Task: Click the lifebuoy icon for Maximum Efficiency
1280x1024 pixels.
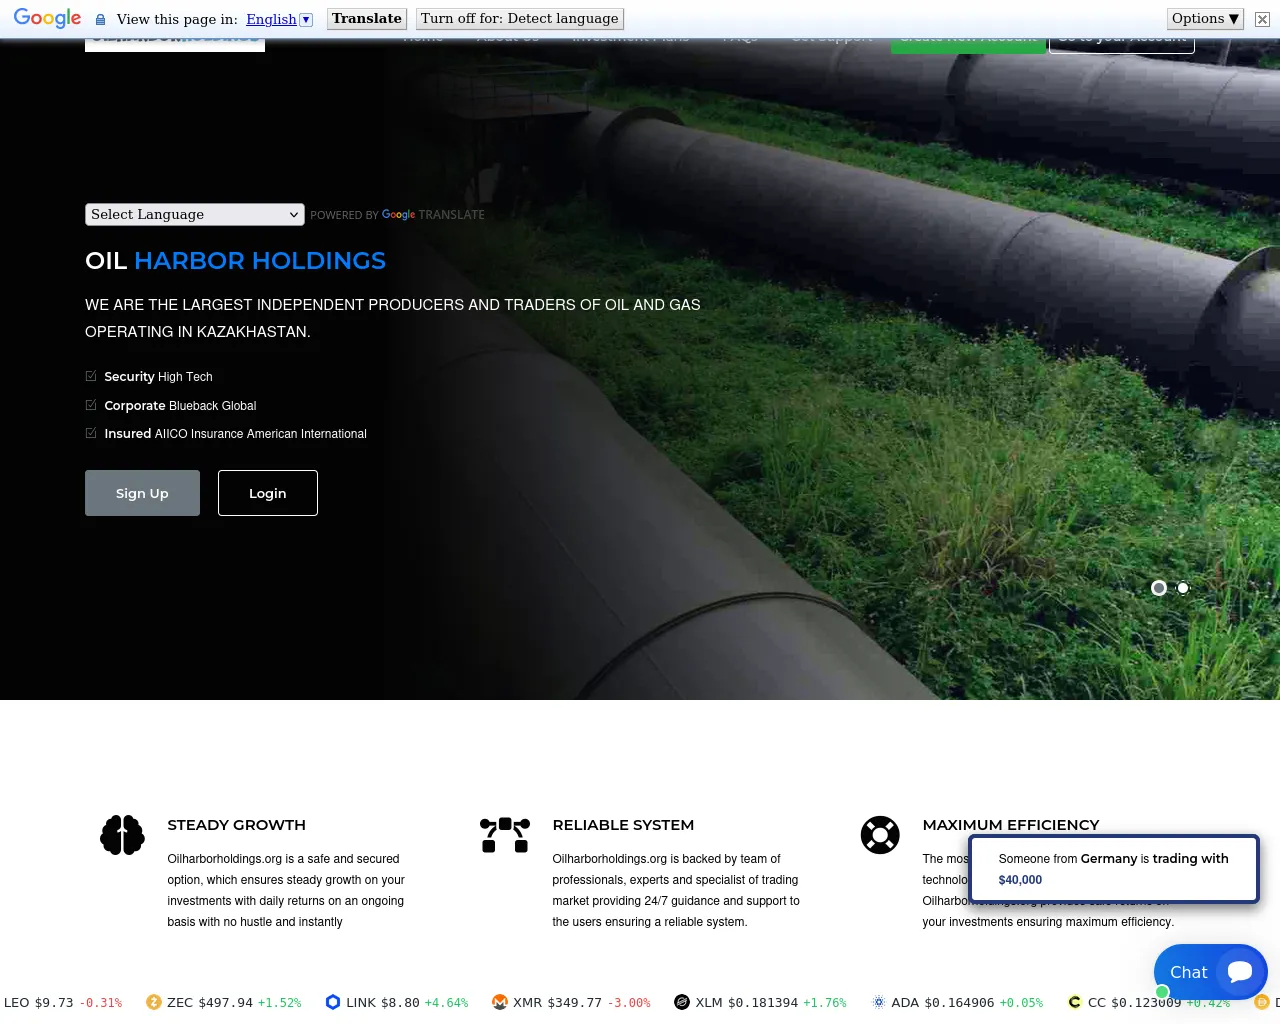Action: pos(880,835)
